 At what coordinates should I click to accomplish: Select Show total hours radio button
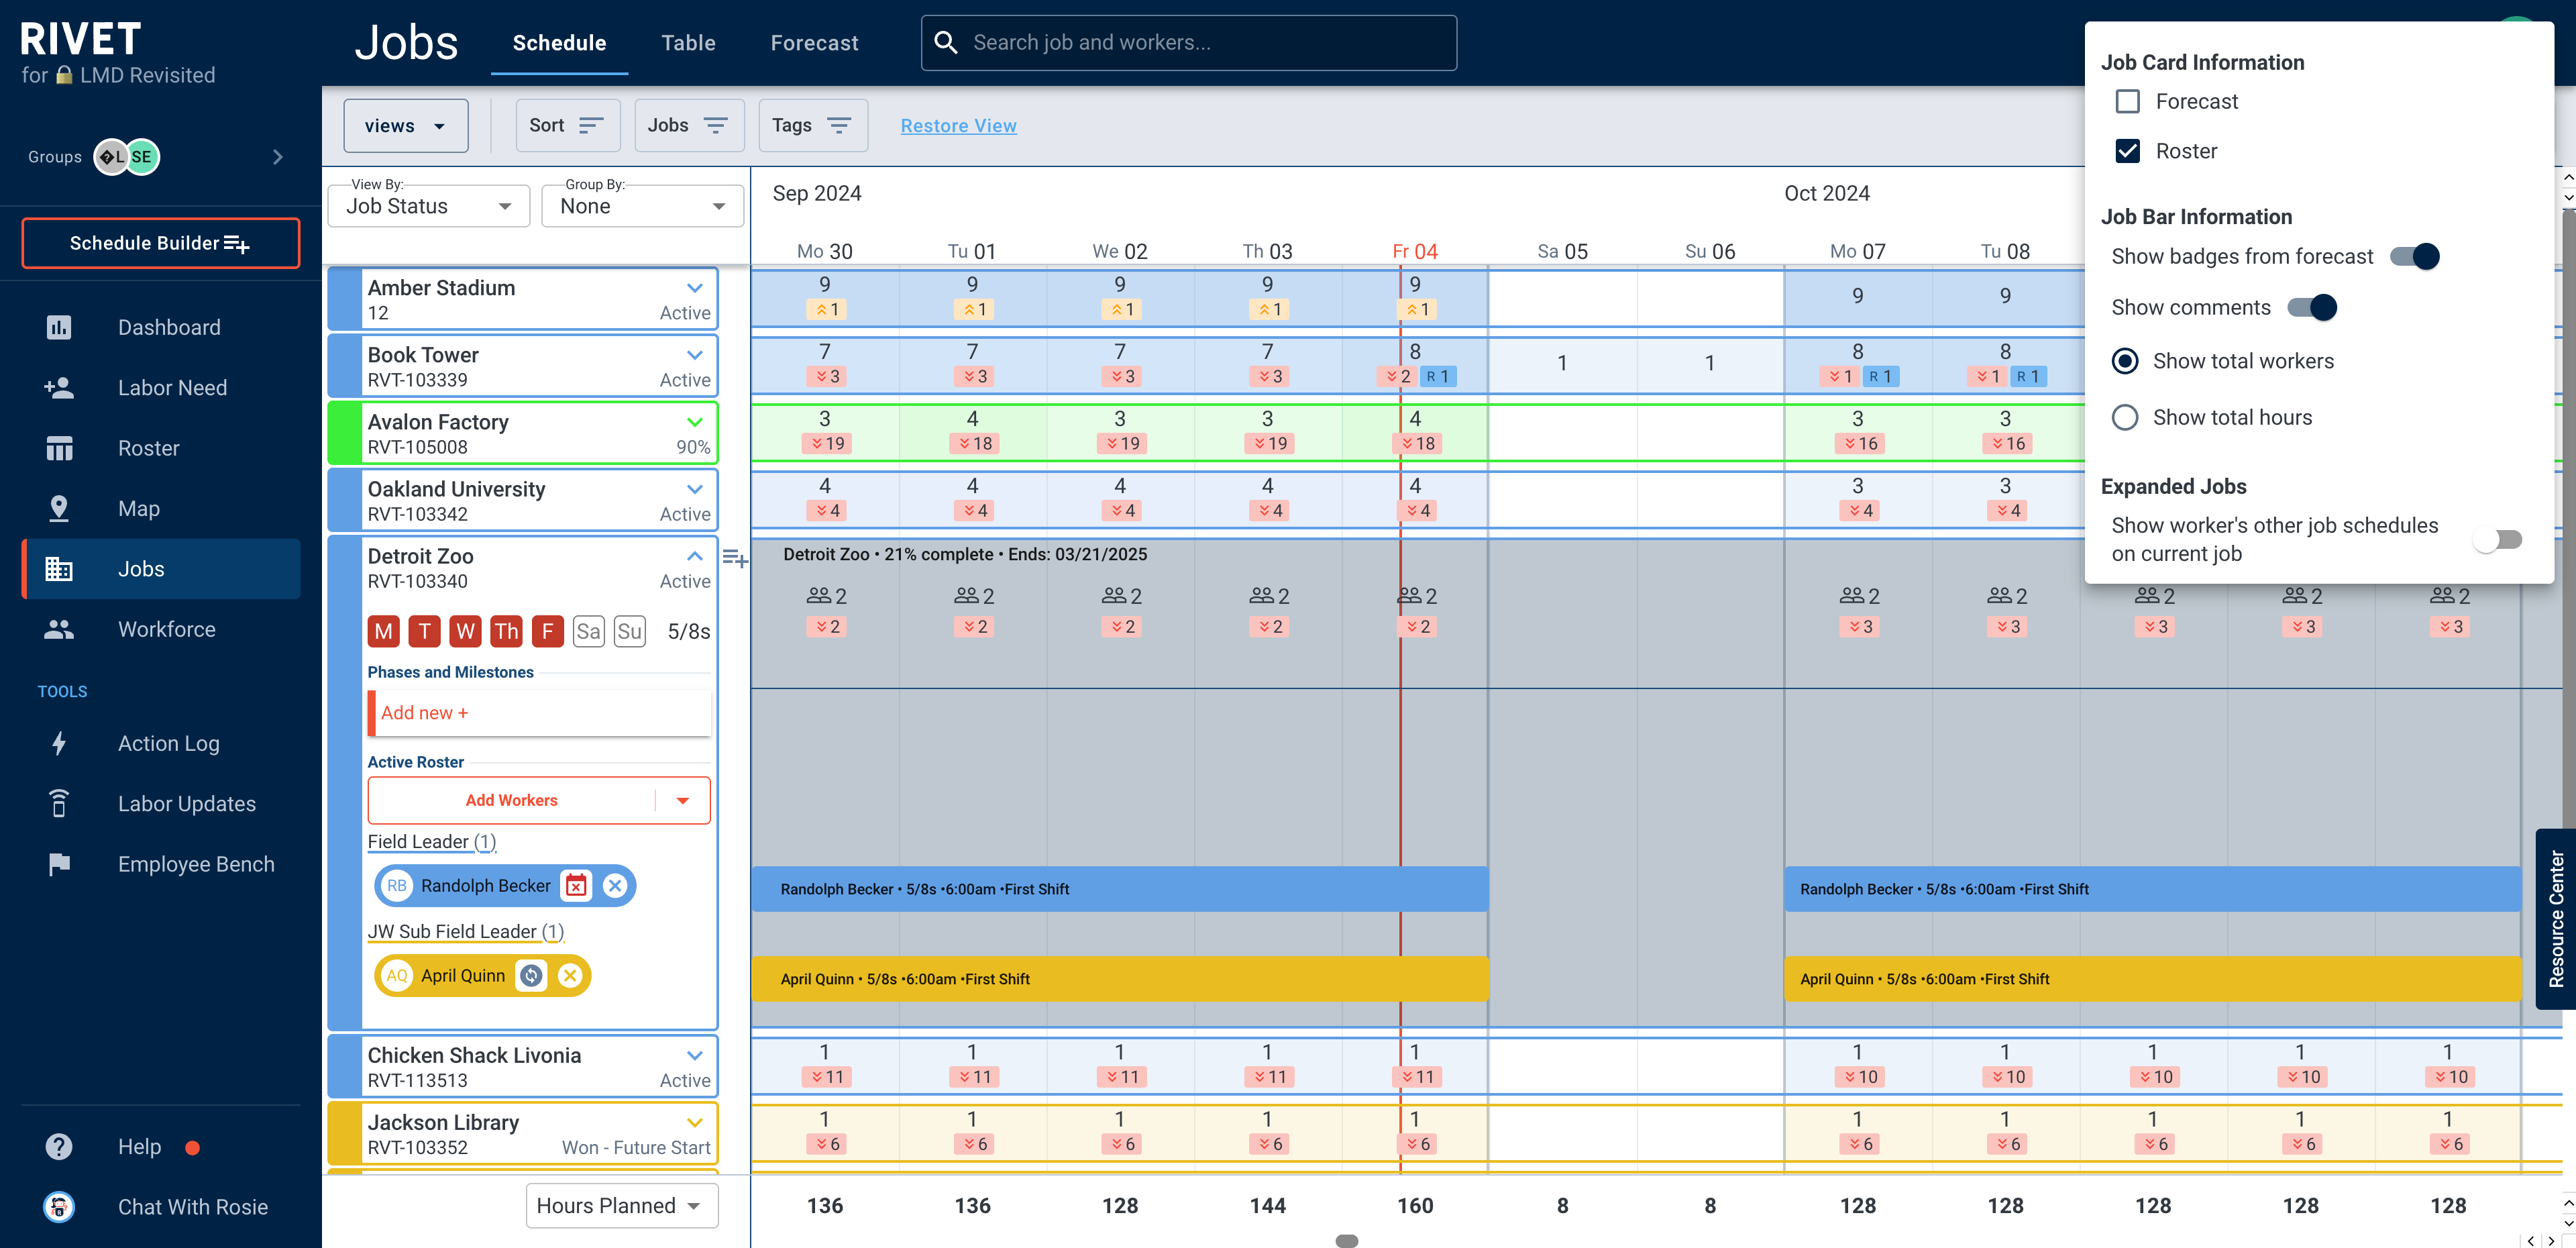tap(2125, 417)
